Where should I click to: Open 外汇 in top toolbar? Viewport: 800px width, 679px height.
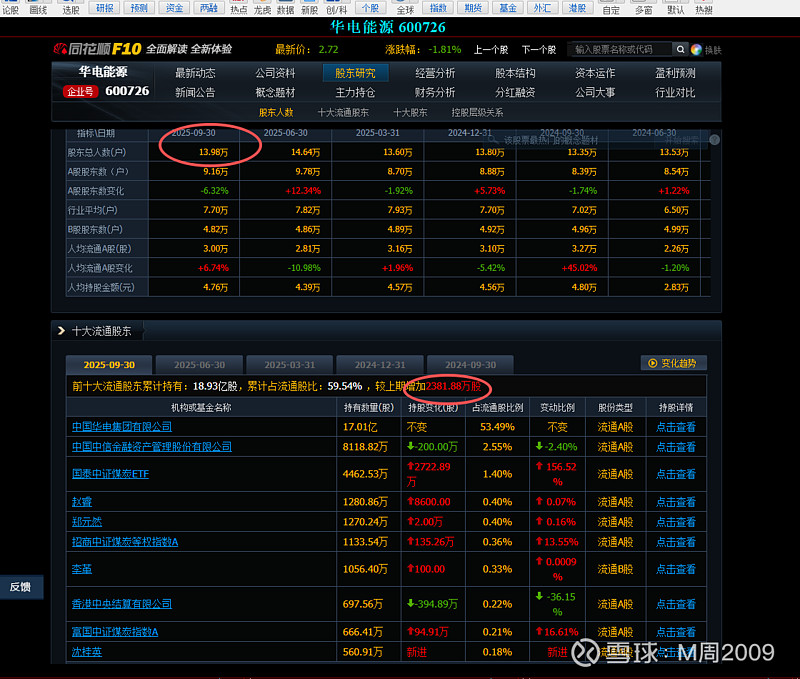(542, 8)
